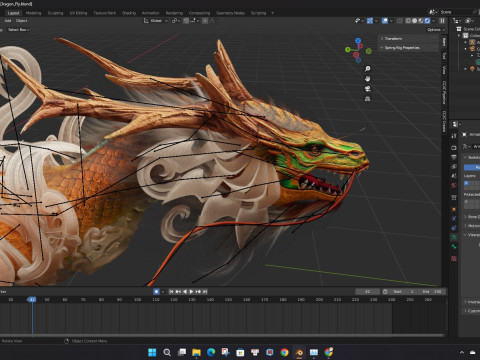
Task: Switch perspective/orthographic with grid icon
Action: click(368, 99)
